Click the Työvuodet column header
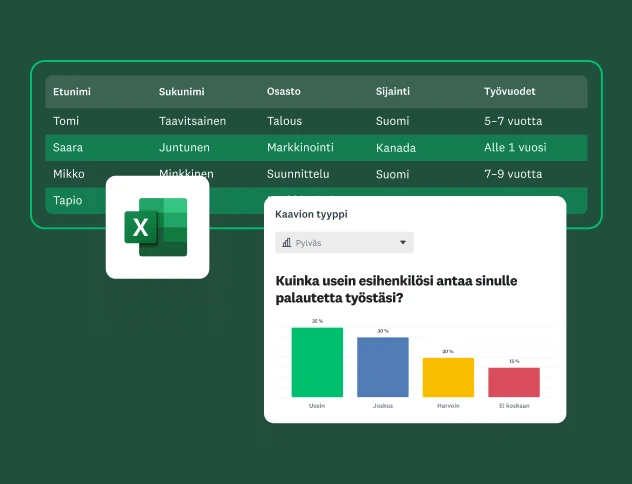Viewport: 632px width, 484px height. coord(509,91)
